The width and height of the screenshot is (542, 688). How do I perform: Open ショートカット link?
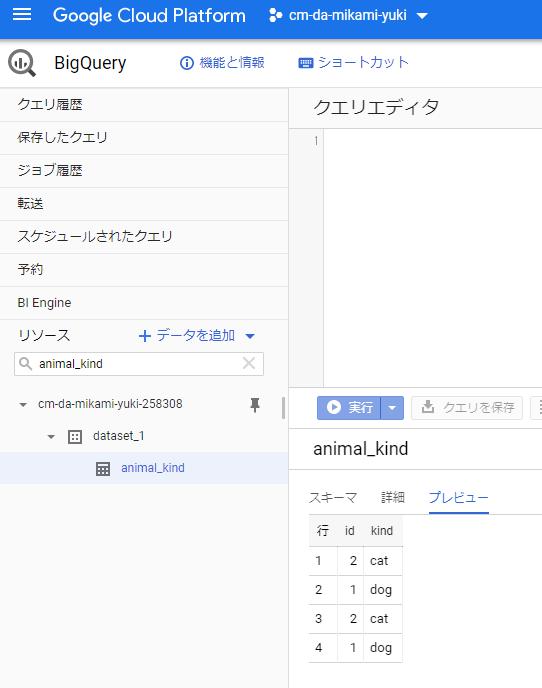(363, 63)
